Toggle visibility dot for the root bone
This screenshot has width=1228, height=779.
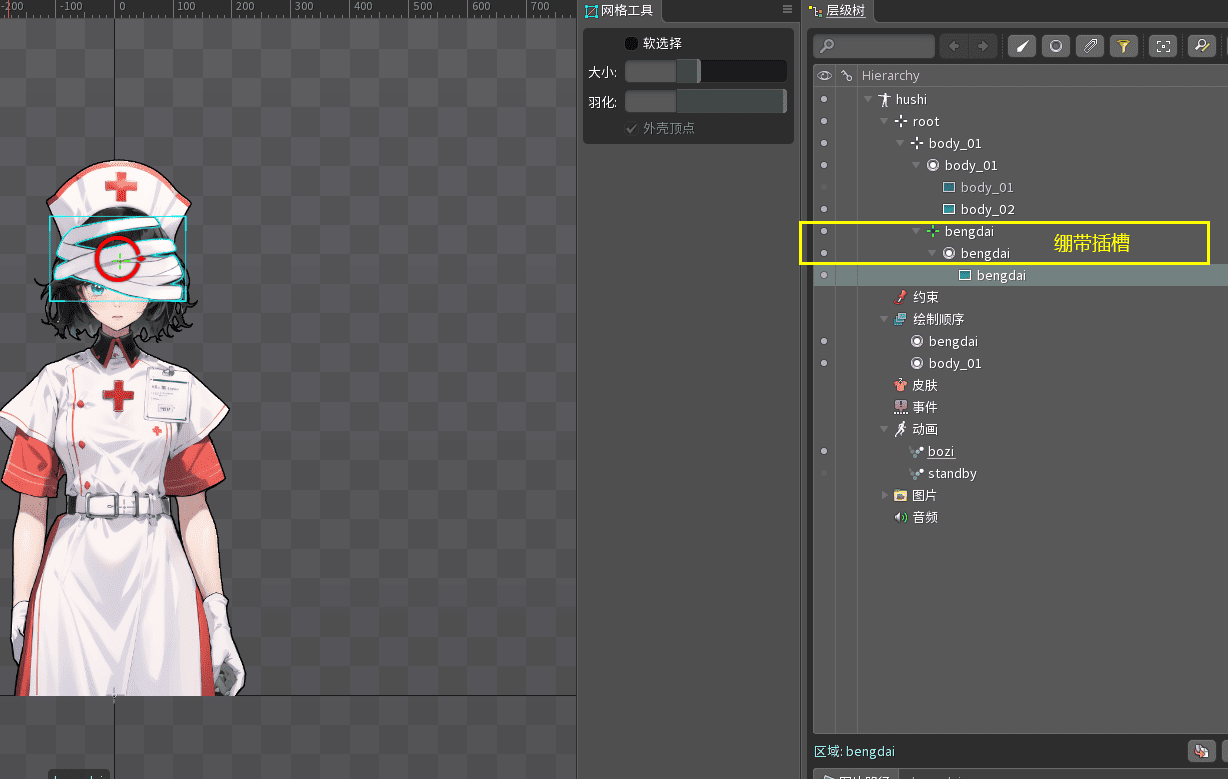tap(824, 122)
